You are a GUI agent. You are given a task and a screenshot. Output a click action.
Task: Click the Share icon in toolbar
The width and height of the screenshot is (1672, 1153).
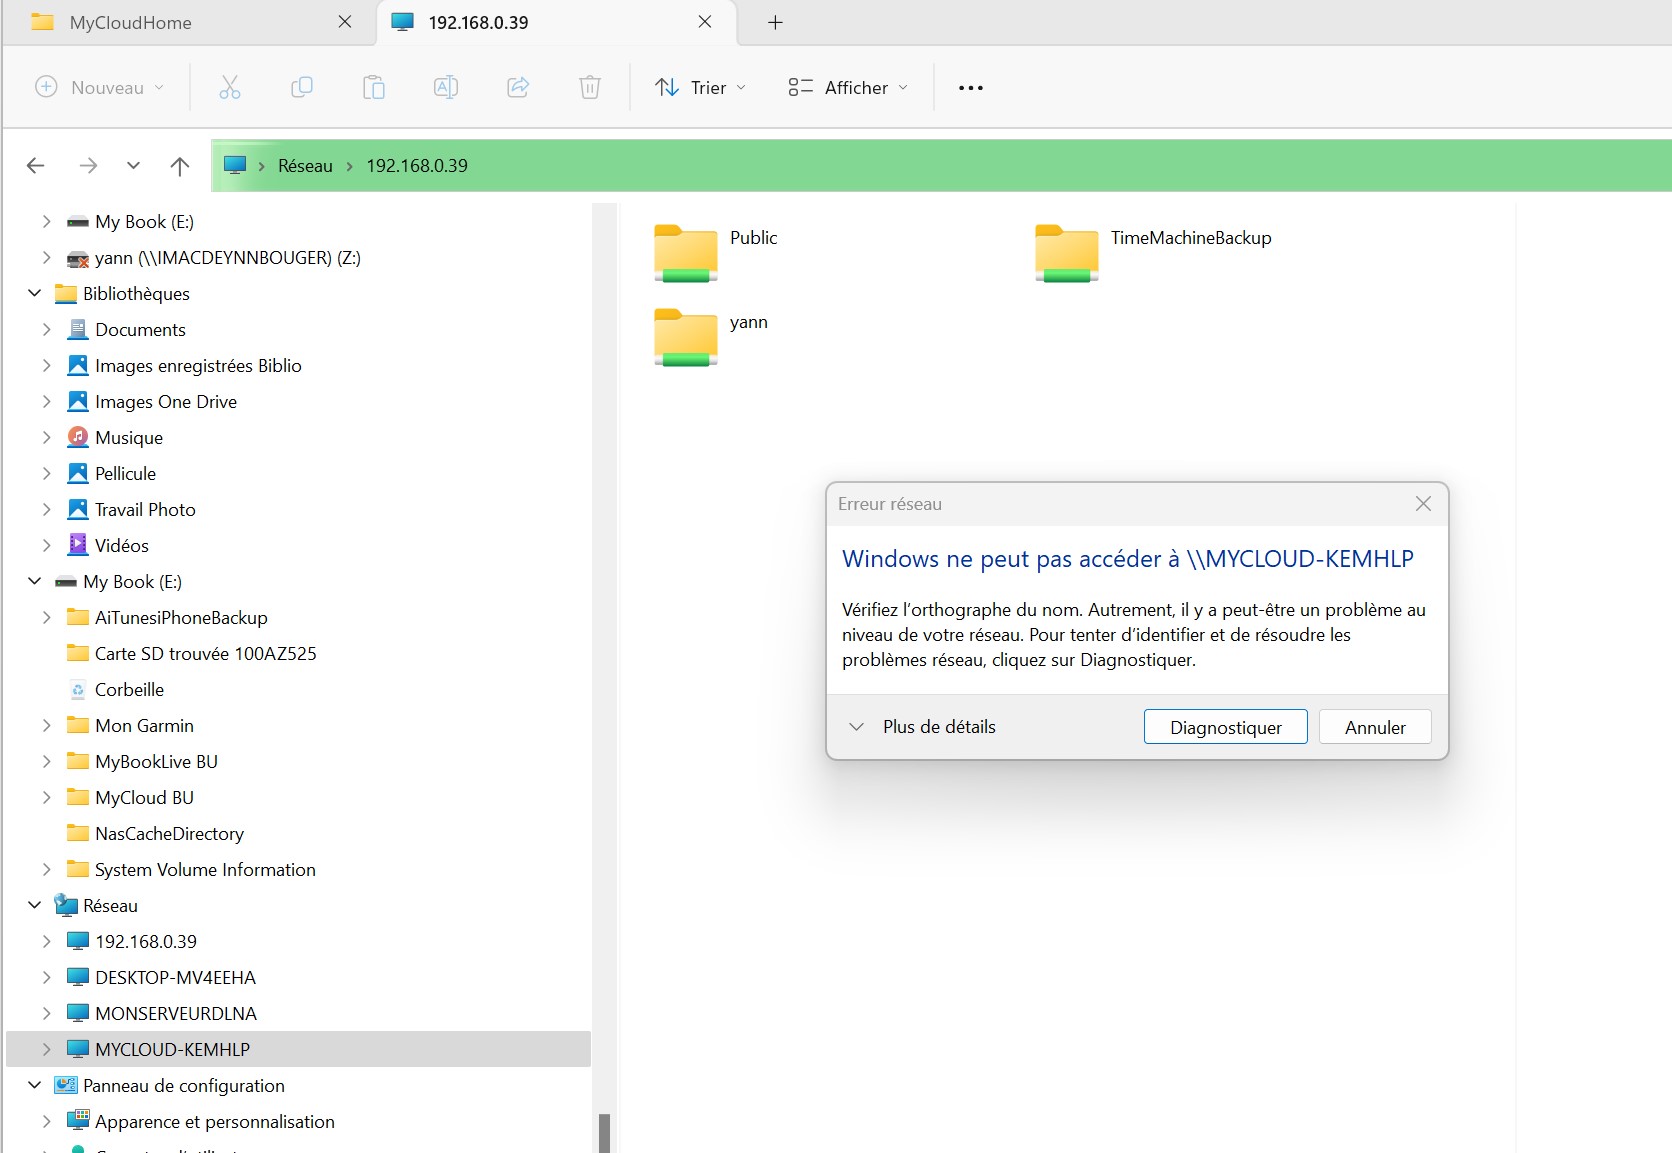pyautogui.click(x=518, y=87)
